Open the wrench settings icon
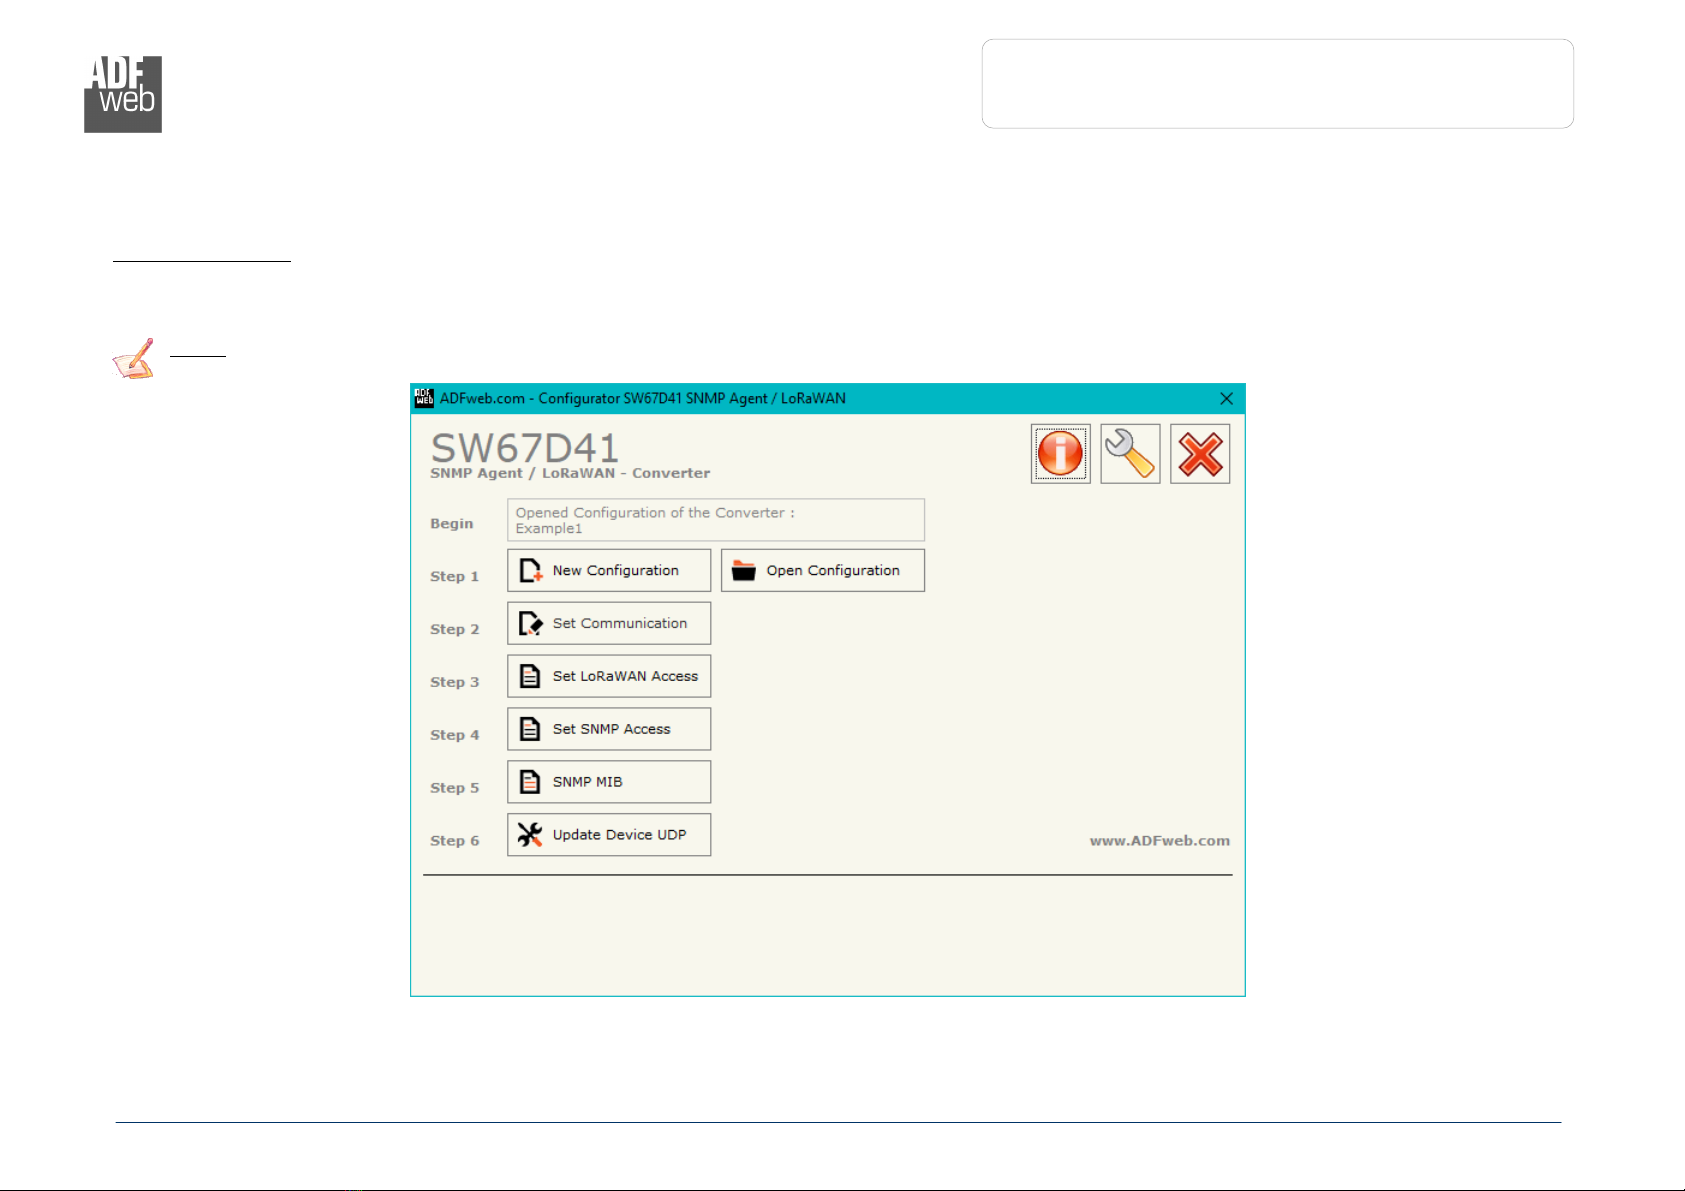 (1130, 454)
